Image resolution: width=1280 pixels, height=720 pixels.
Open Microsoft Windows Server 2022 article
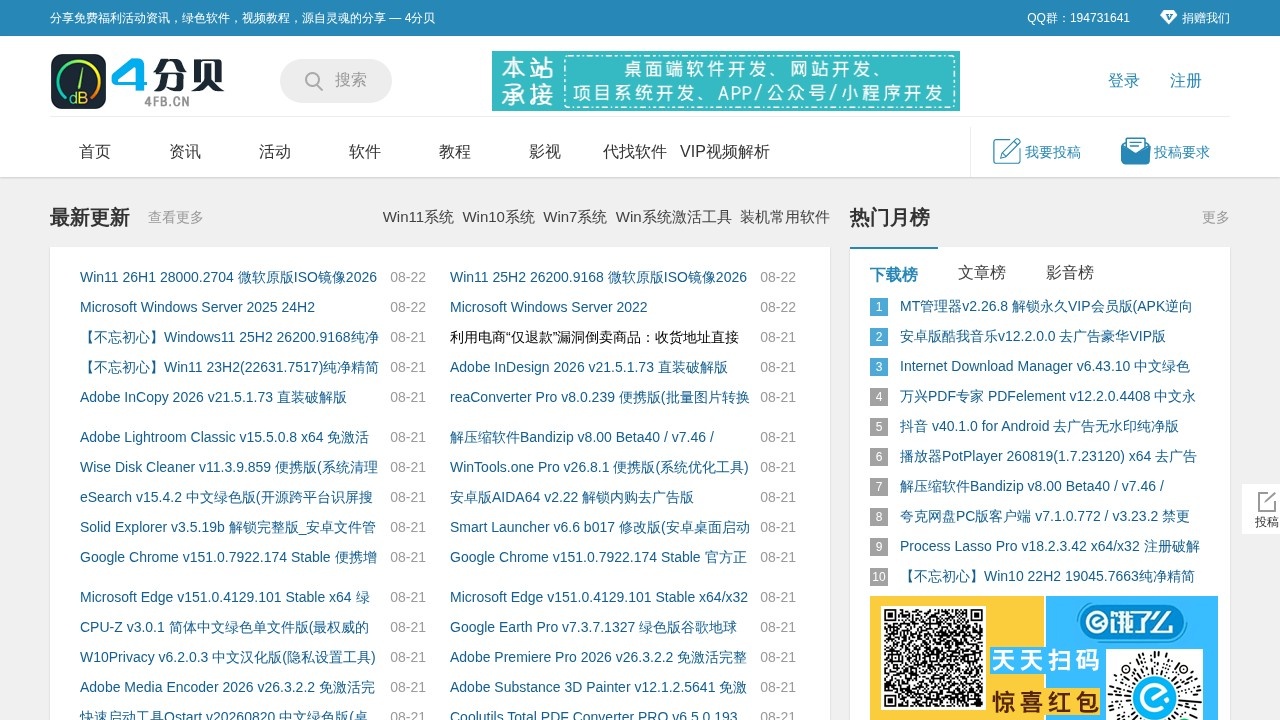[549, 307]
